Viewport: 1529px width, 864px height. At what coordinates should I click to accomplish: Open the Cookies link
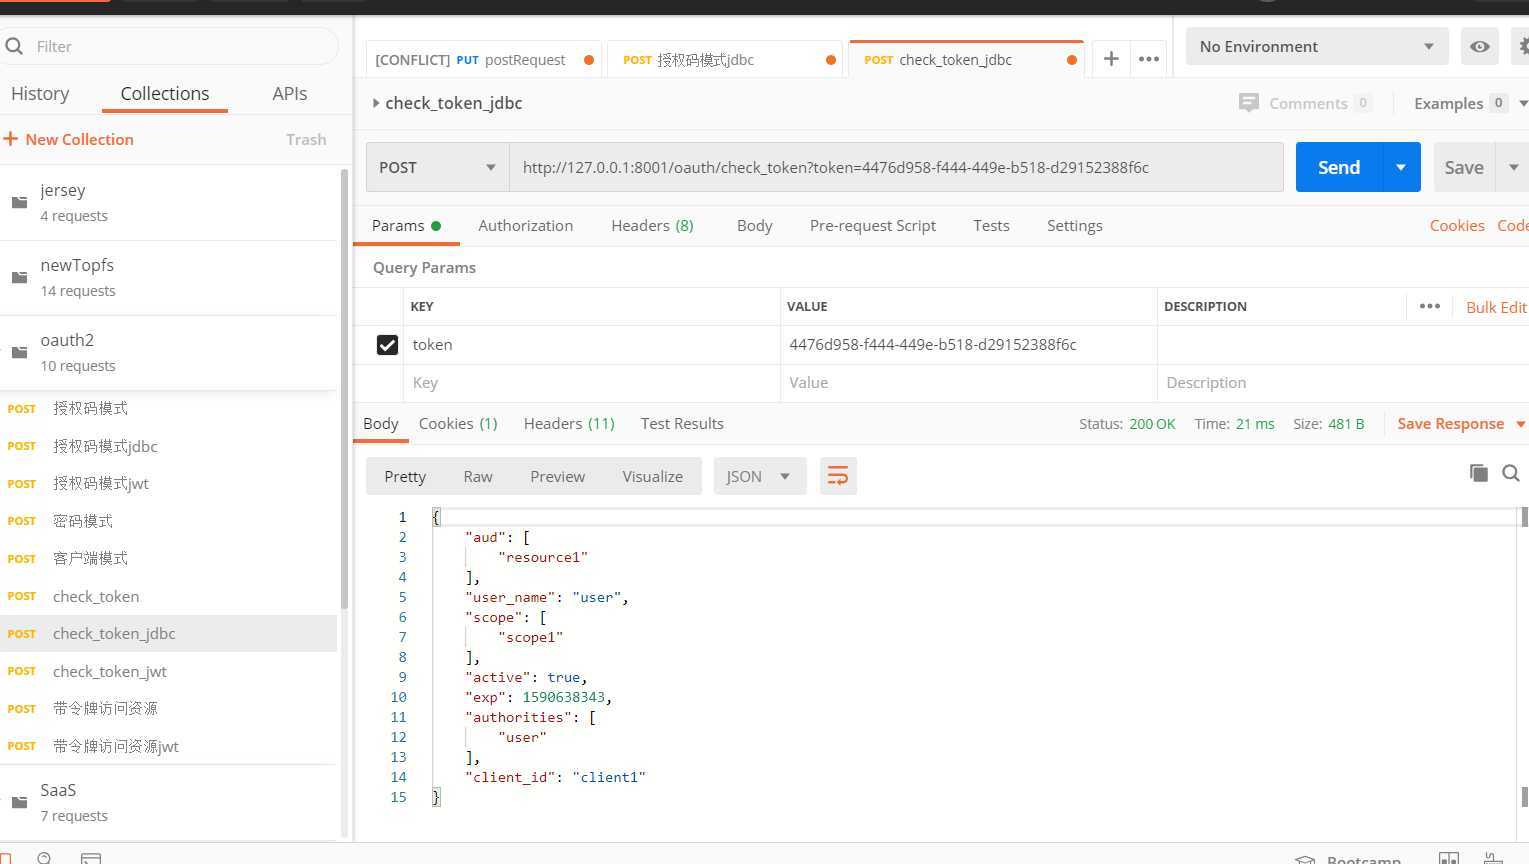click(x=1457, y=226)
